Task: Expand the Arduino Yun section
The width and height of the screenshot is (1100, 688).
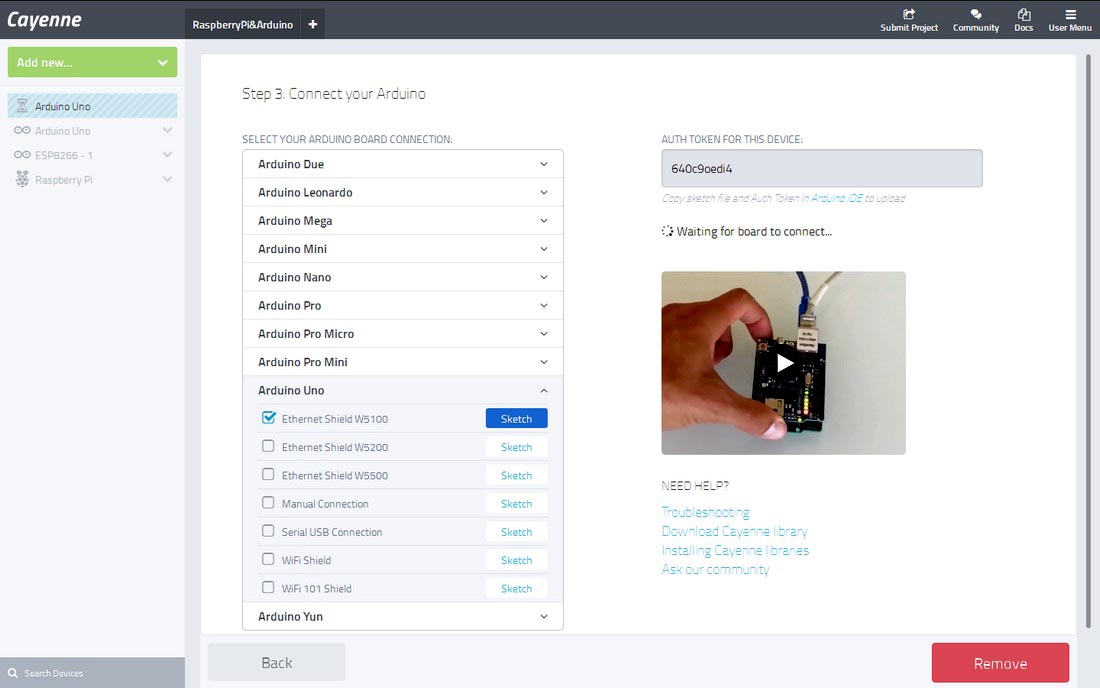Action: tap(403, 616)
